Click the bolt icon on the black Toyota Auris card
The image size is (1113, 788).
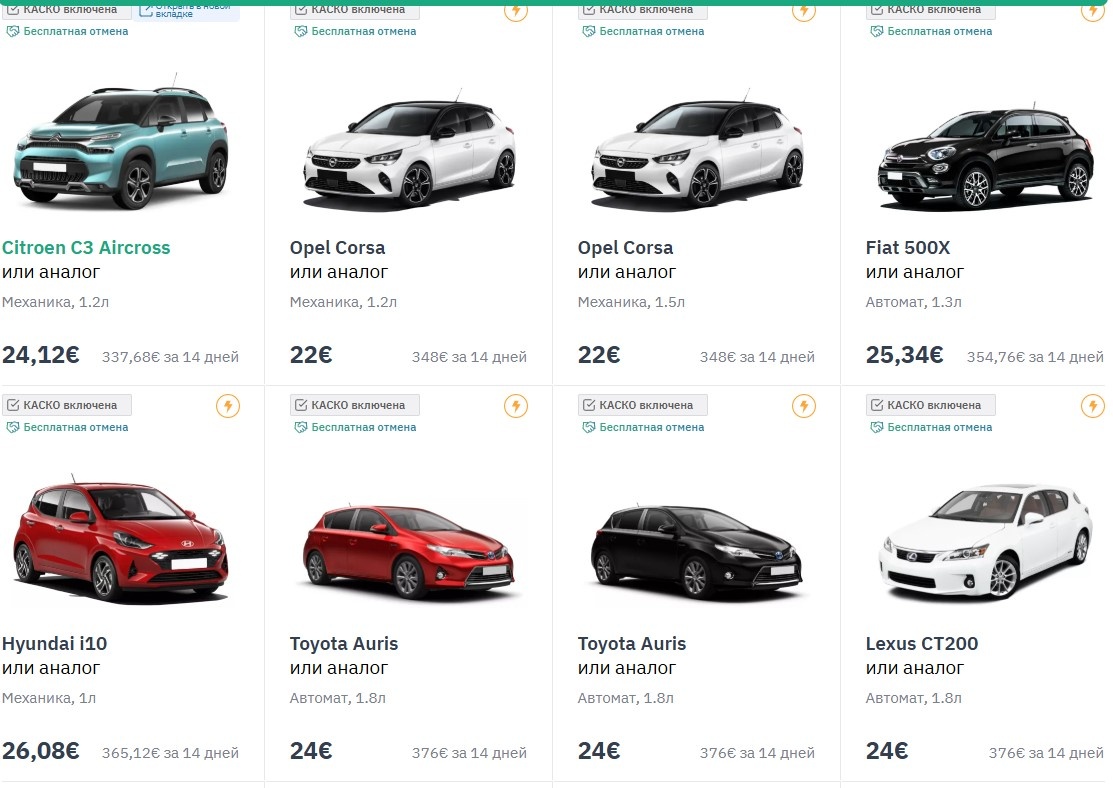[804, 406]
